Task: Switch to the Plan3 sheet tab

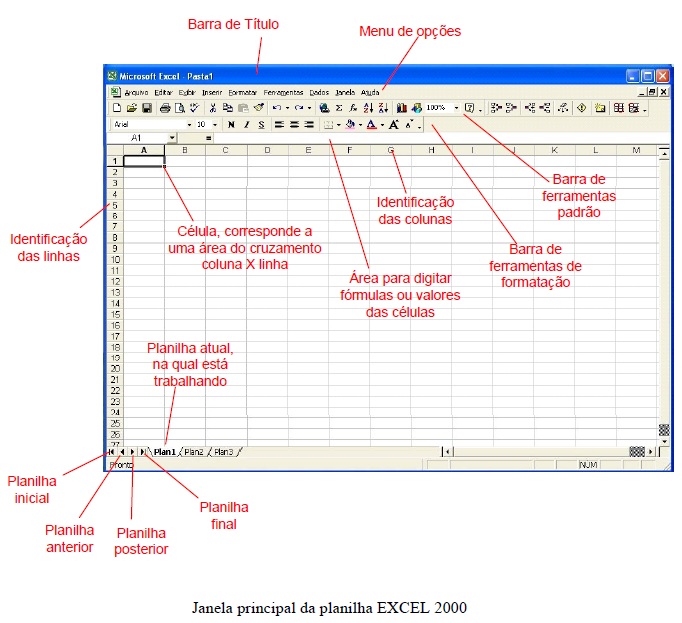Action: tap(224, 452)
